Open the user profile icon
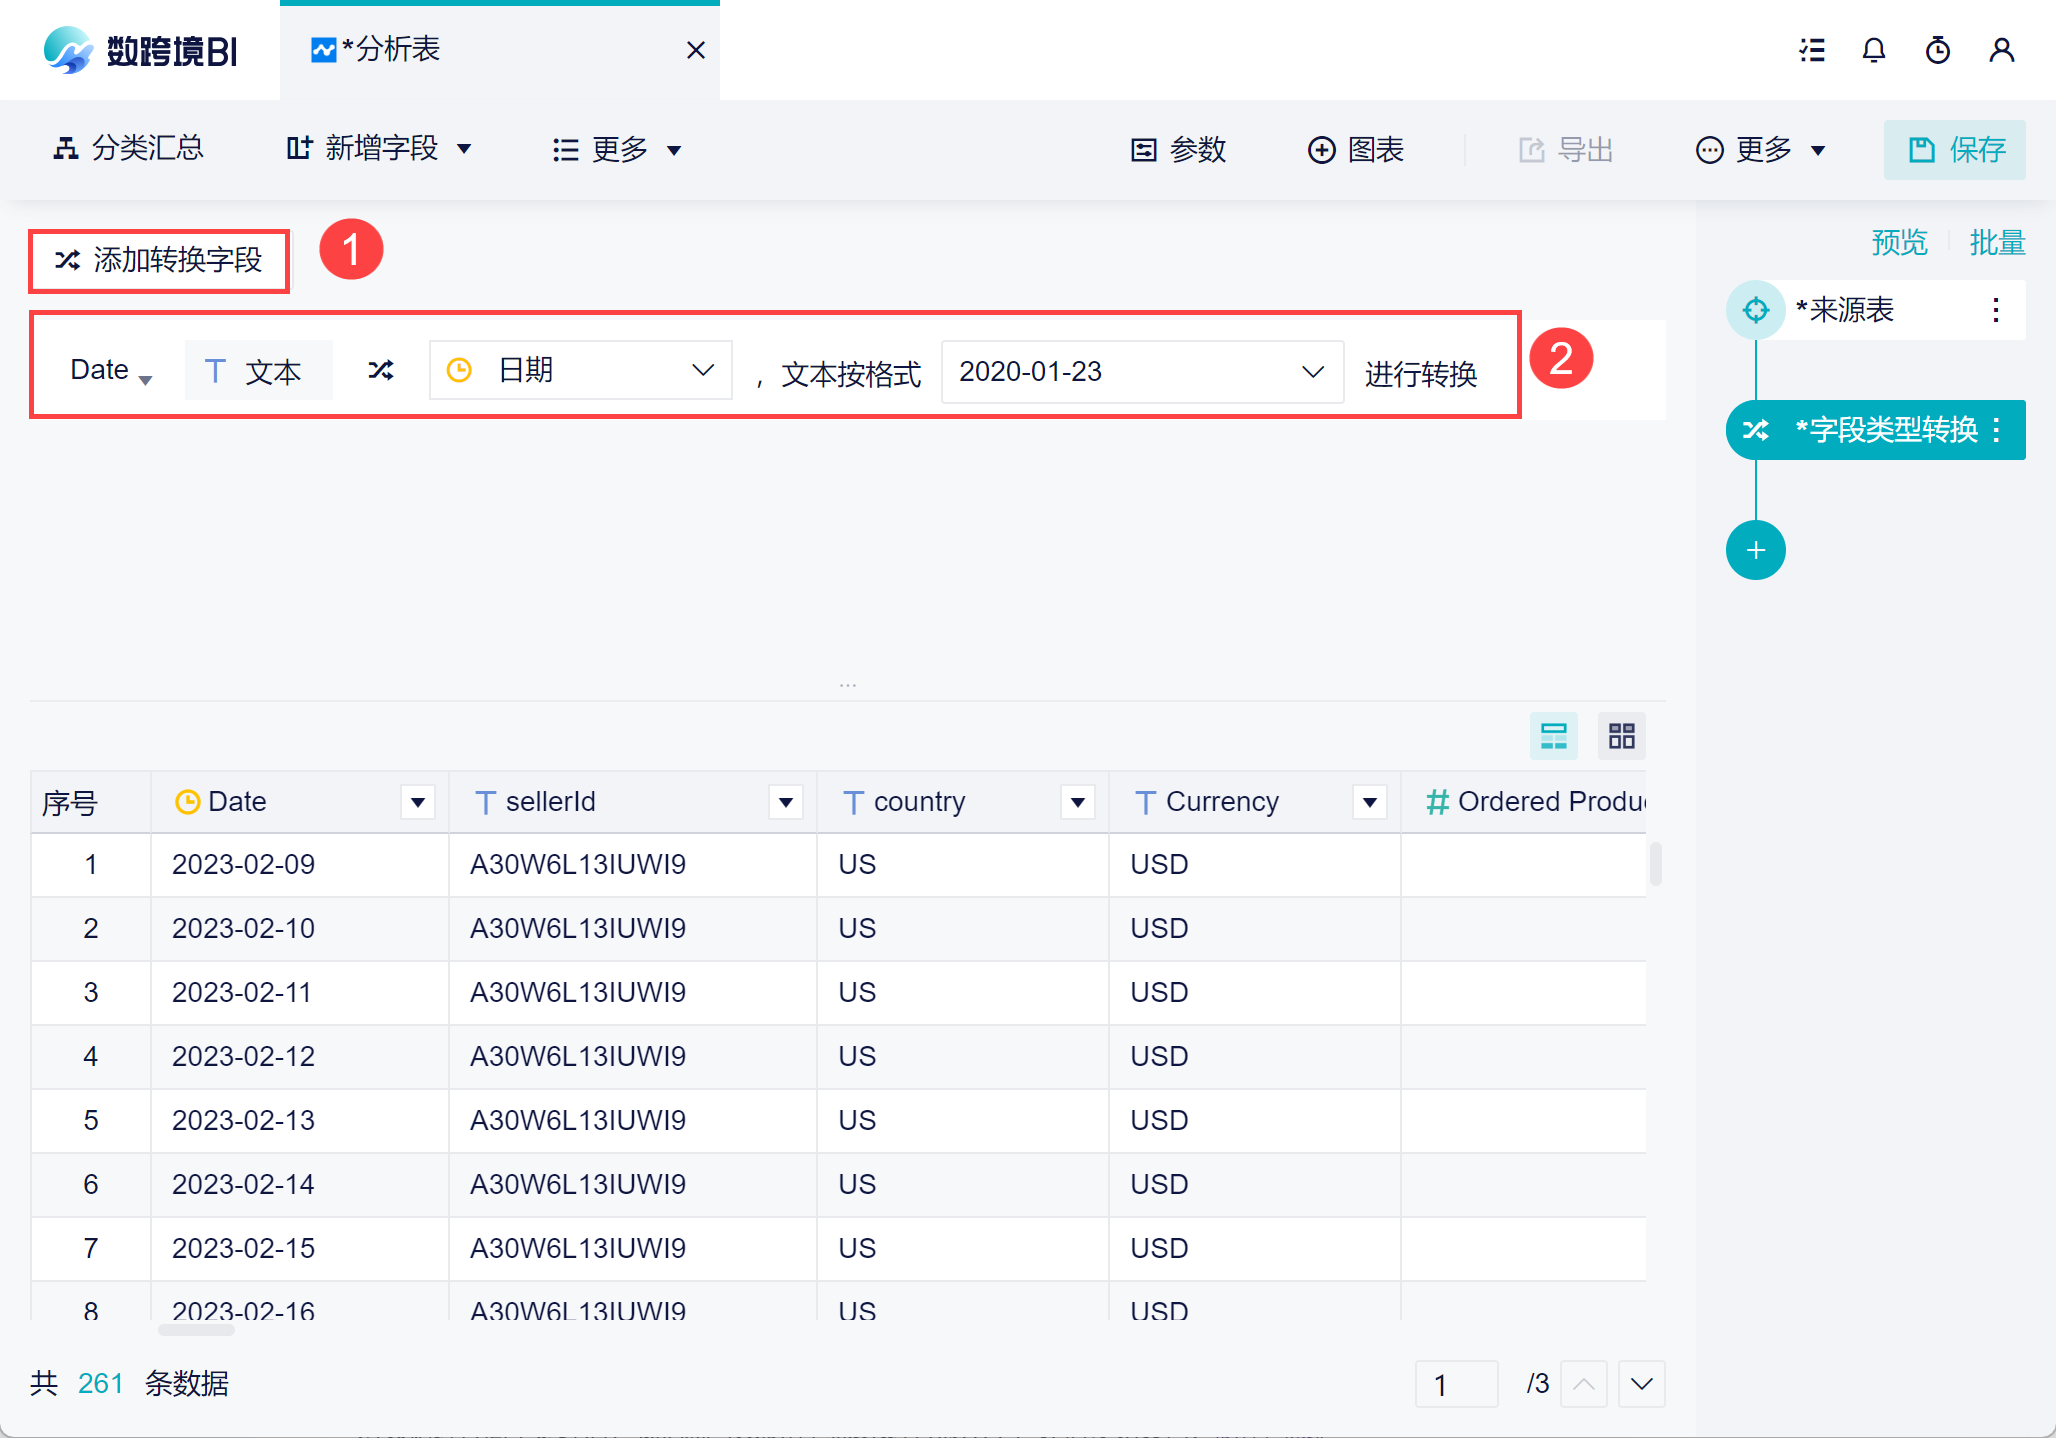 (2001, 50)
